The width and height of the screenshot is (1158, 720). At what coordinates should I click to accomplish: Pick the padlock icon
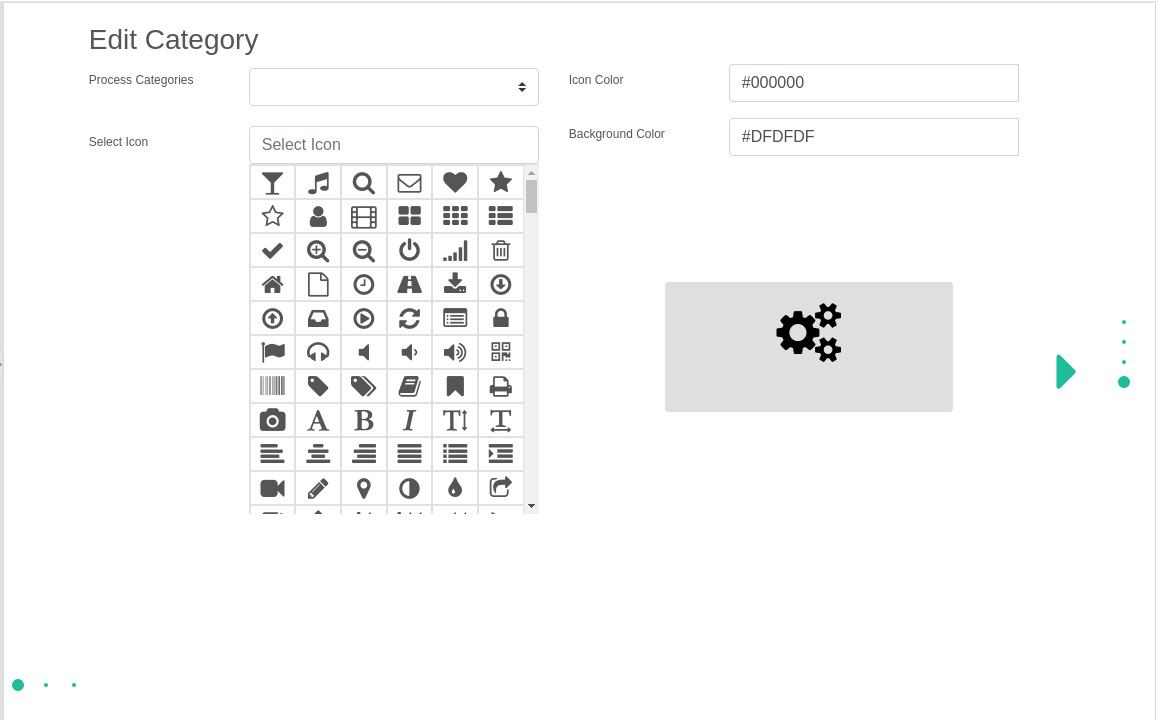501,318
